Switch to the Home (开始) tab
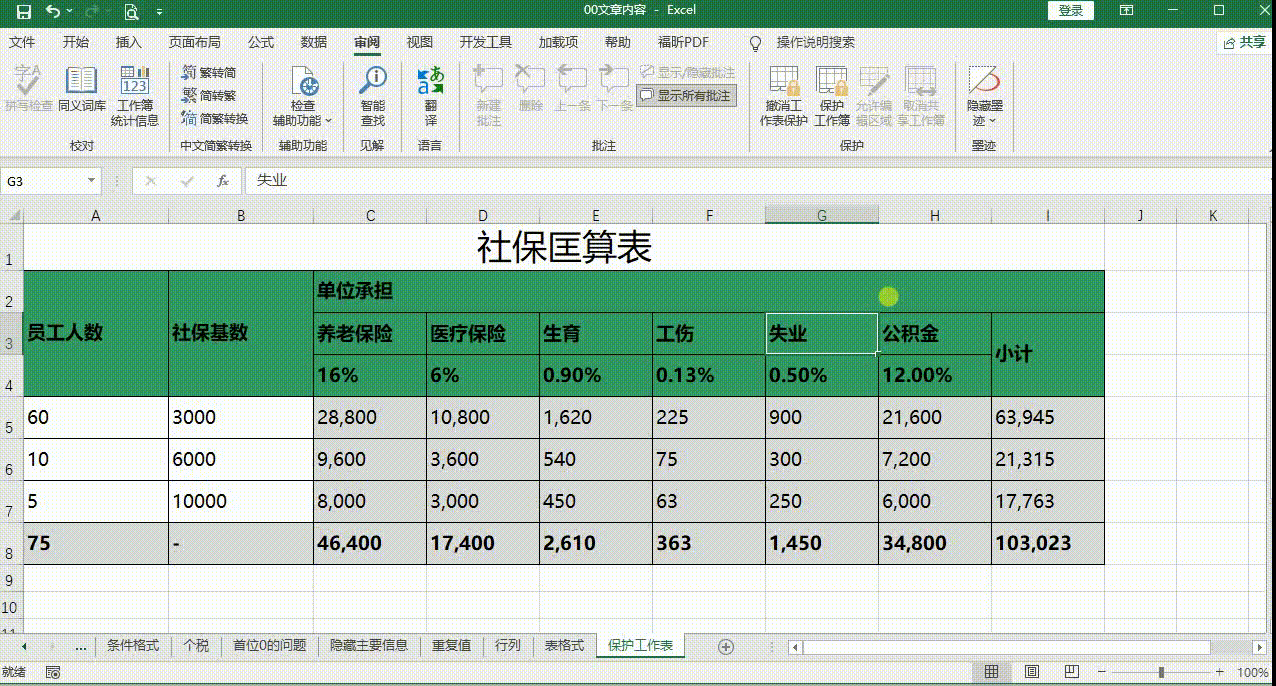Image resolution: width=1276 pixels, height=686 pixels. pos(75,43)
